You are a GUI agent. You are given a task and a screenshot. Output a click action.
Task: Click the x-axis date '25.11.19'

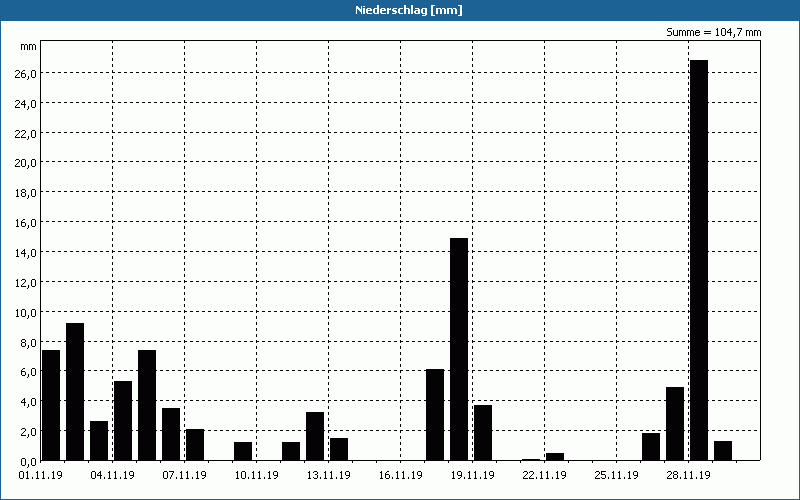tap(616, 476)
